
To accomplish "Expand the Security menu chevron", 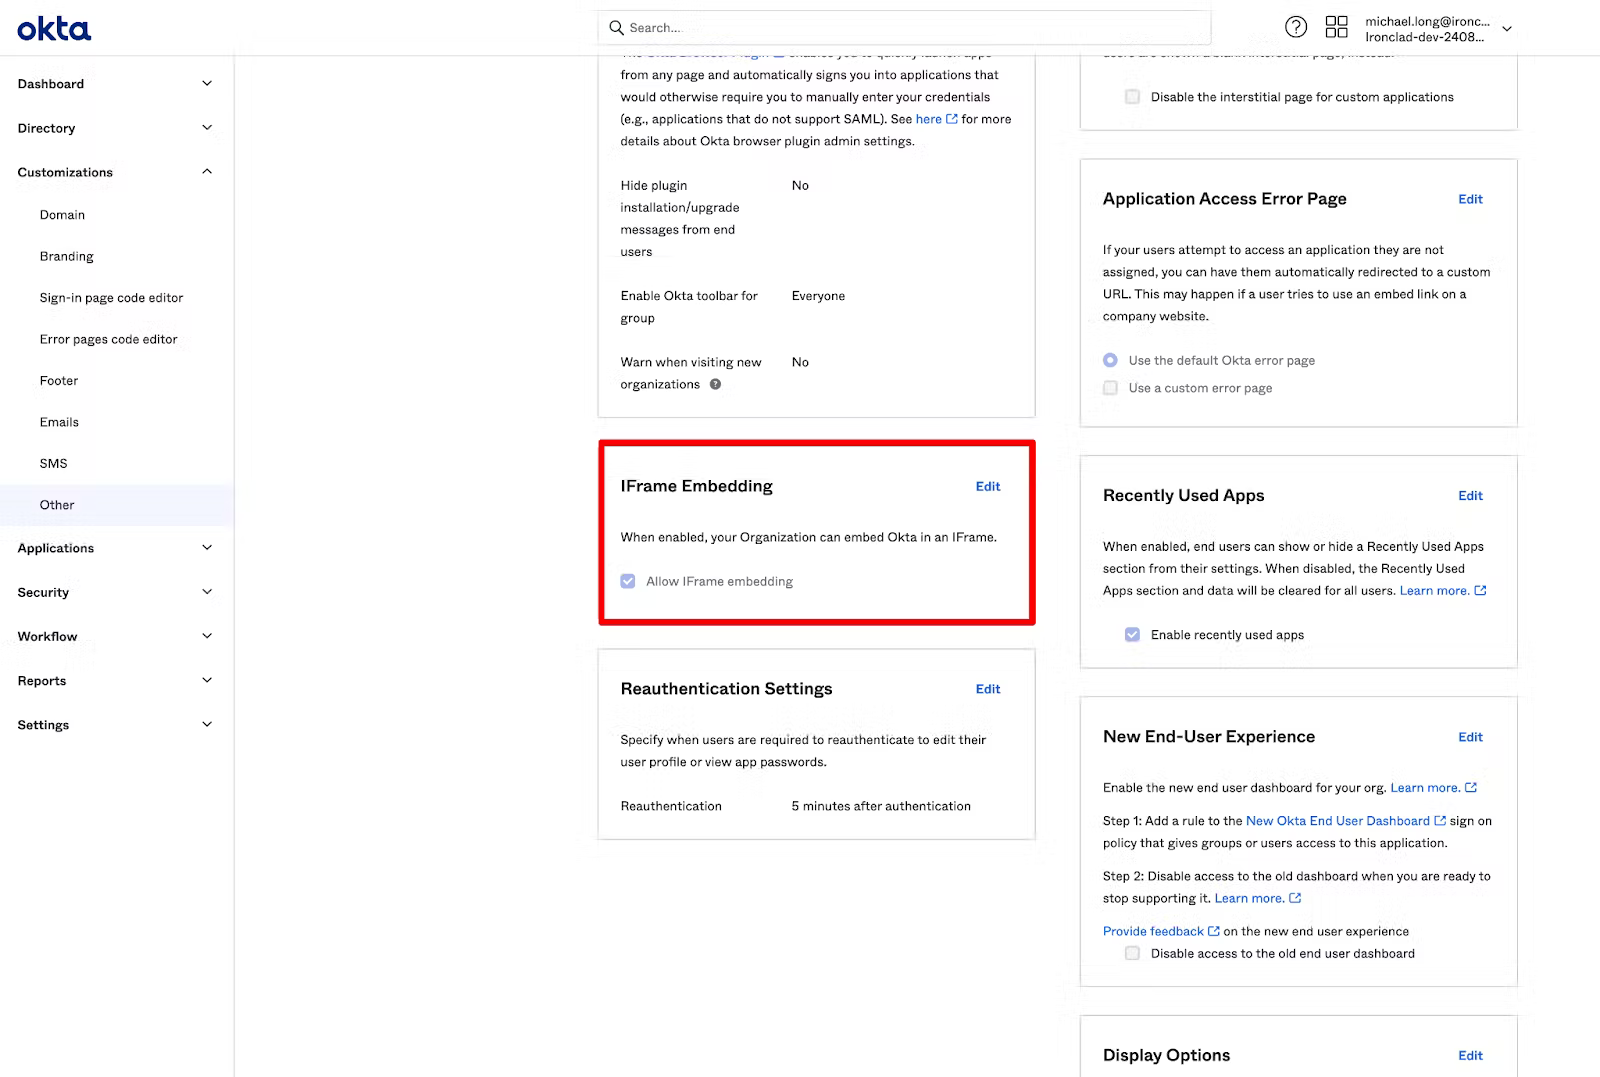I will click(207, 592).
